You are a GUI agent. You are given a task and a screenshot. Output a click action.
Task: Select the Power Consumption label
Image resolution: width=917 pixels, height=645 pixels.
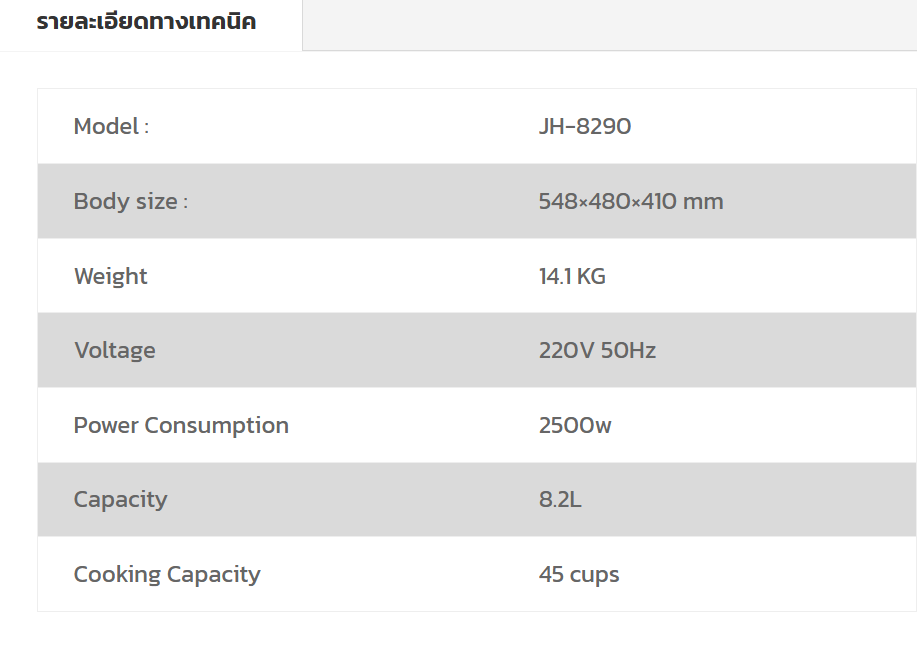181,425
